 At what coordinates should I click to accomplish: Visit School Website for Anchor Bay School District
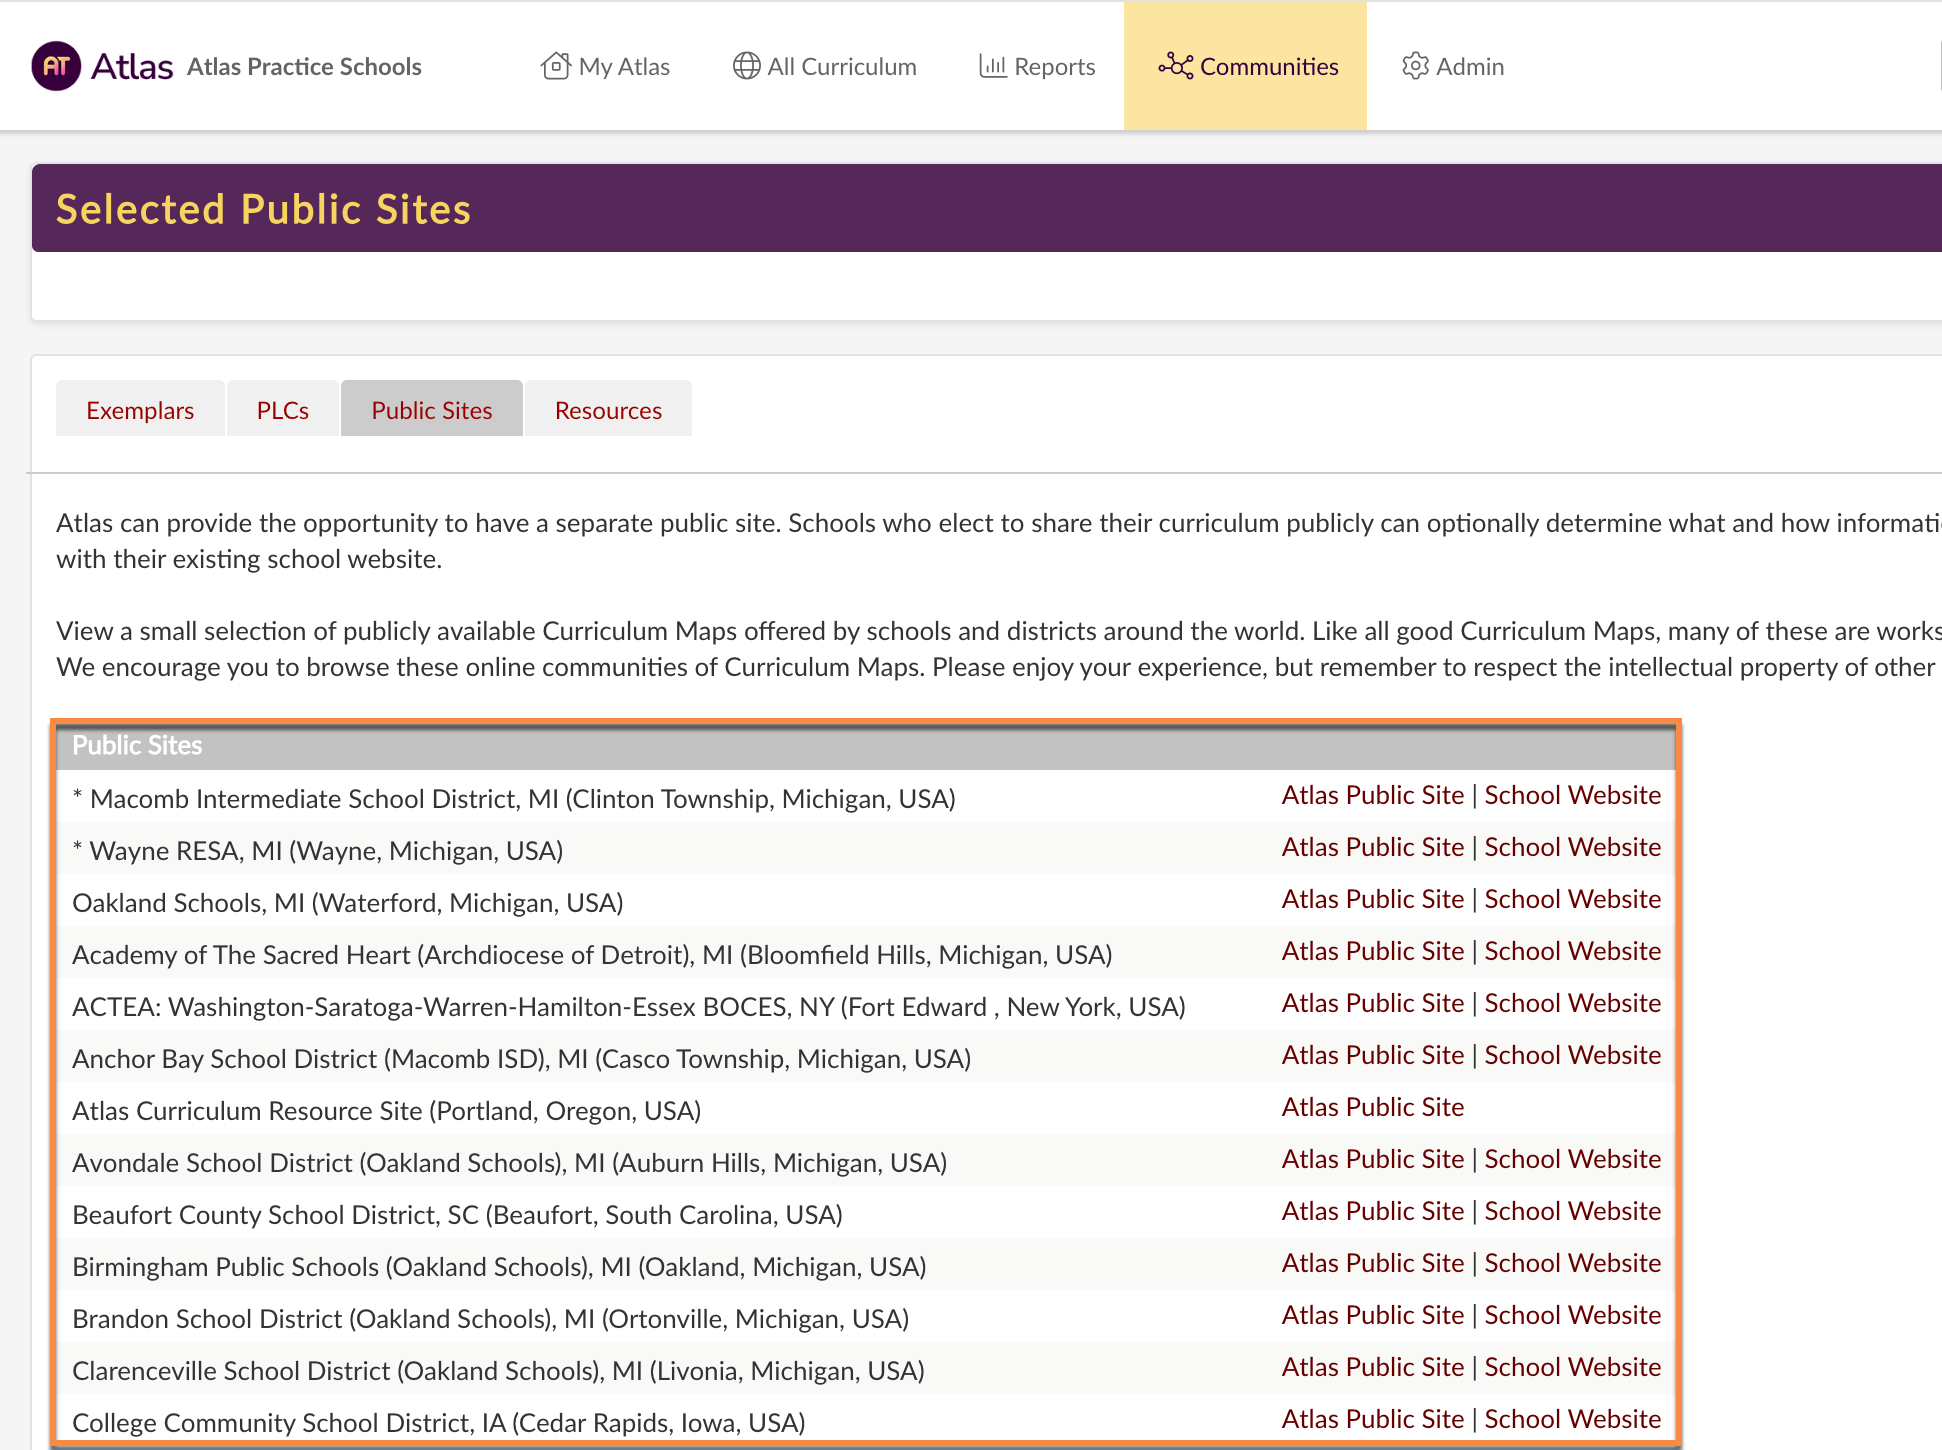1572,1055
